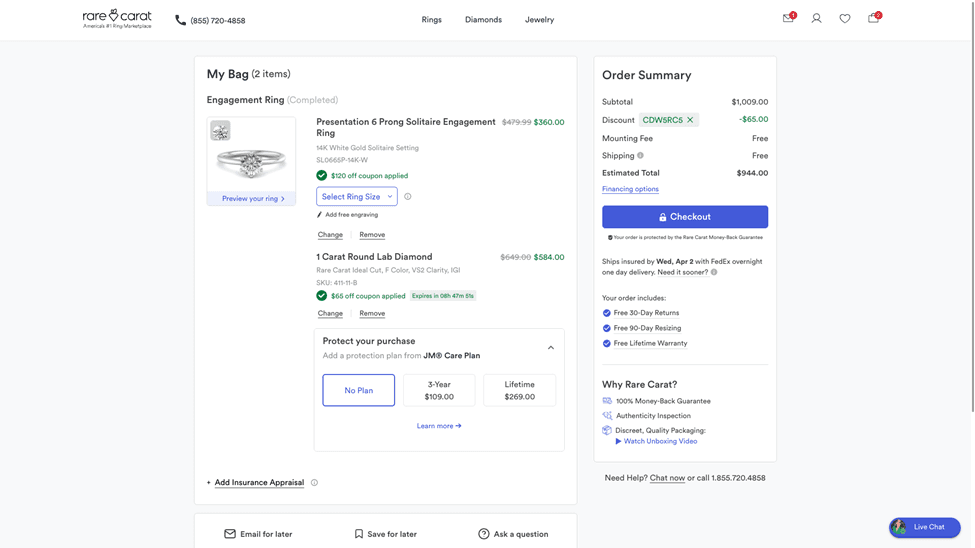Viewport: 975px width, 548px height.
Task: Click the Free 90-Day Resizing text
Action: (647, 328)
